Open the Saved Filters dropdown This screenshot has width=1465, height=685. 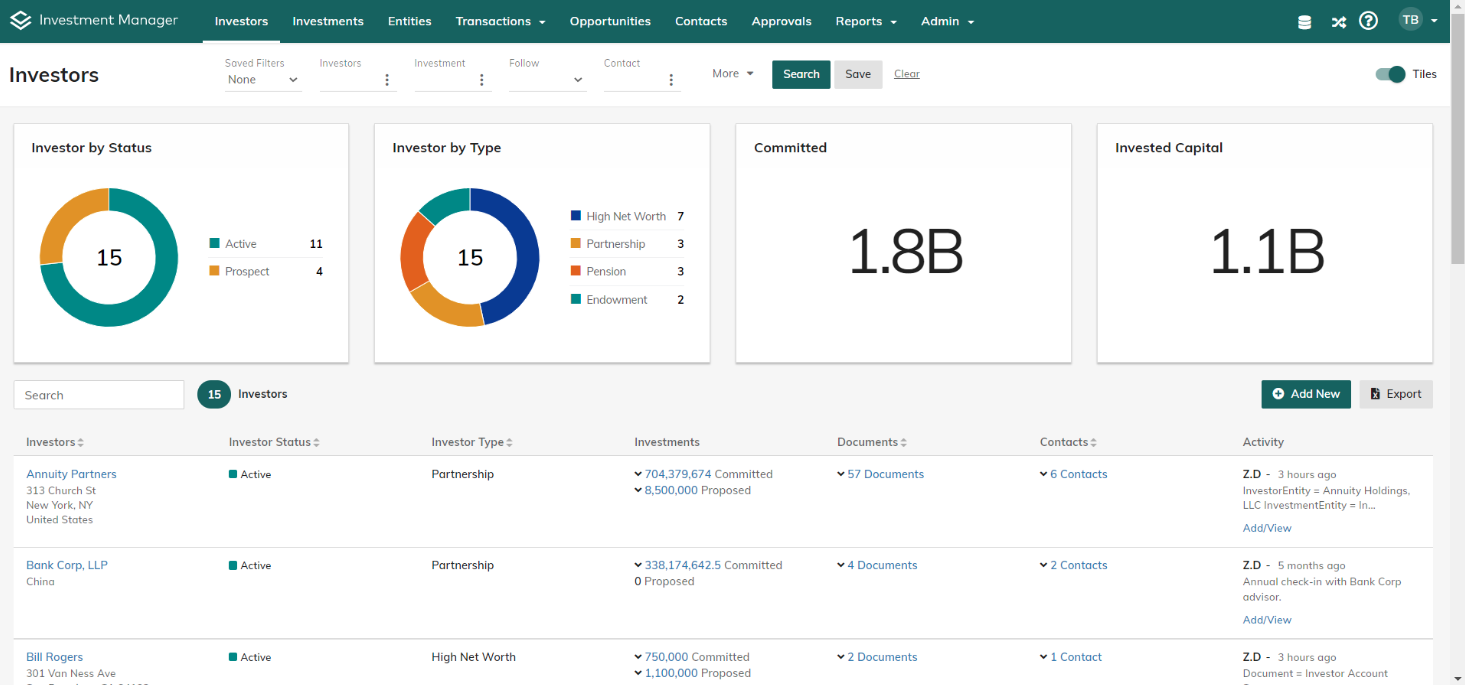coord(263,80)
